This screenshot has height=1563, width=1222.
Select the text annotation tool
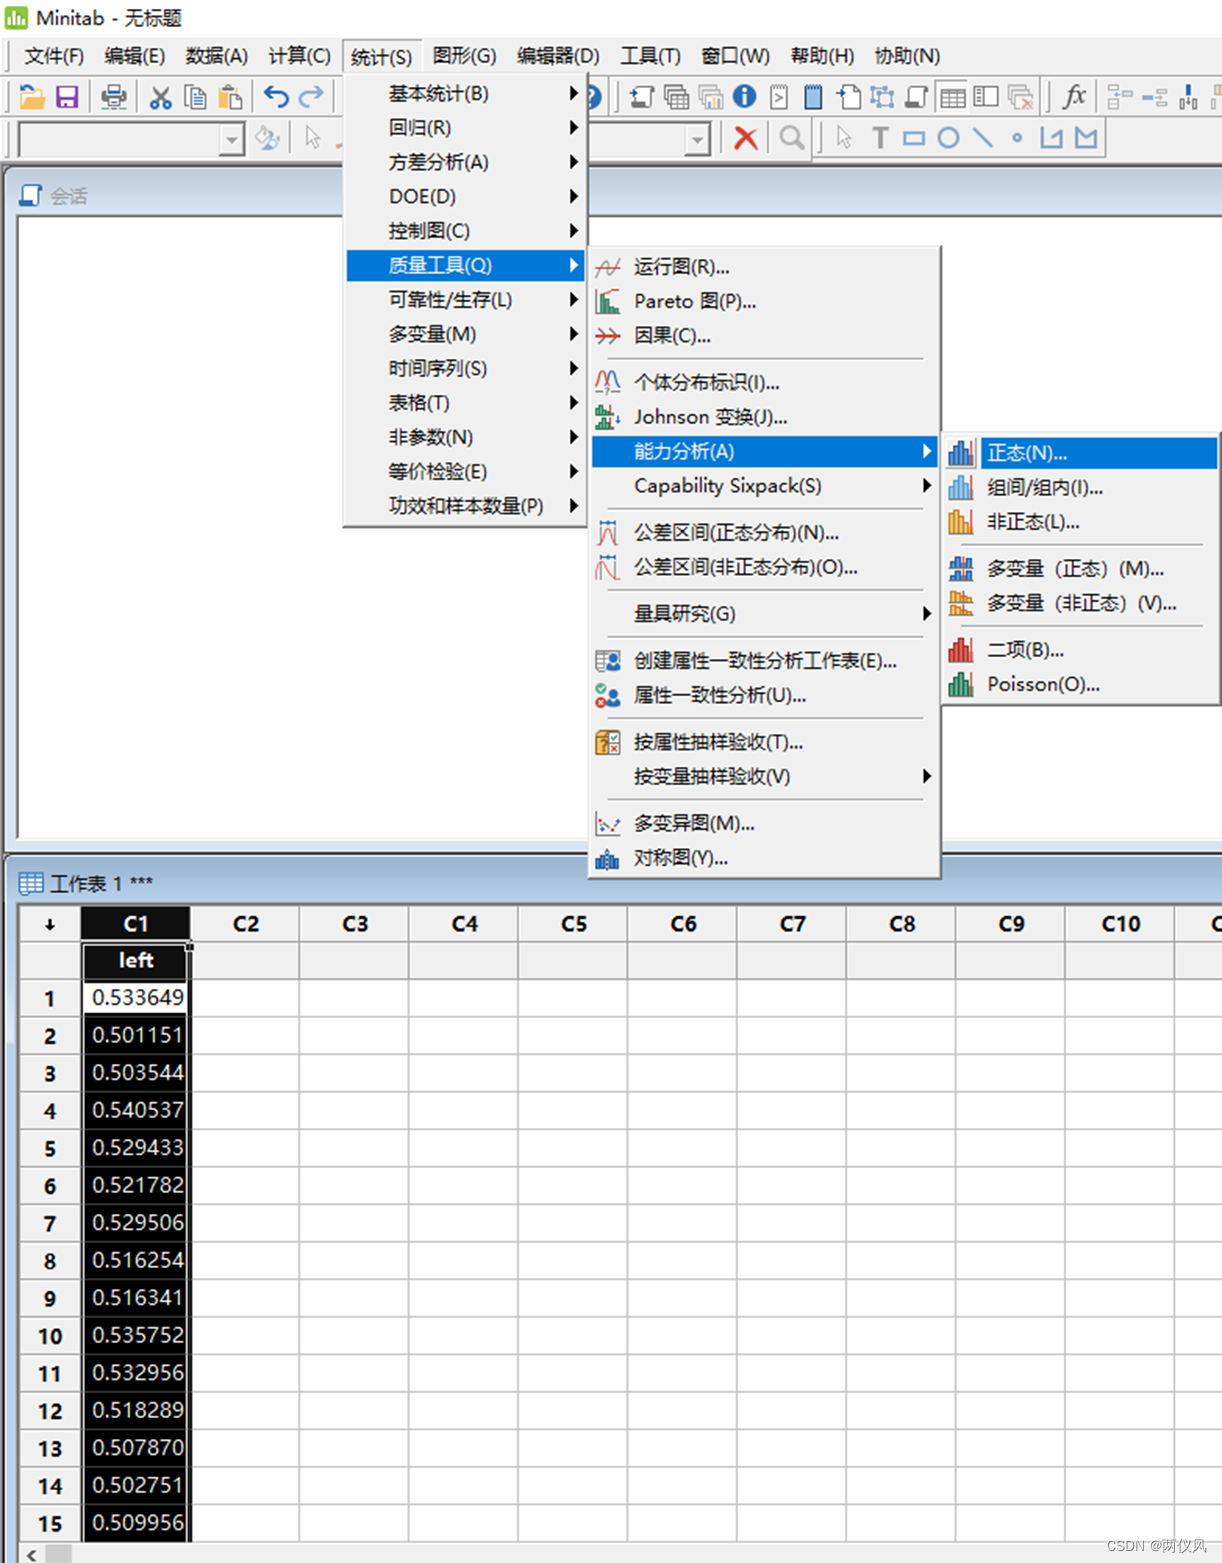(879, 138)
